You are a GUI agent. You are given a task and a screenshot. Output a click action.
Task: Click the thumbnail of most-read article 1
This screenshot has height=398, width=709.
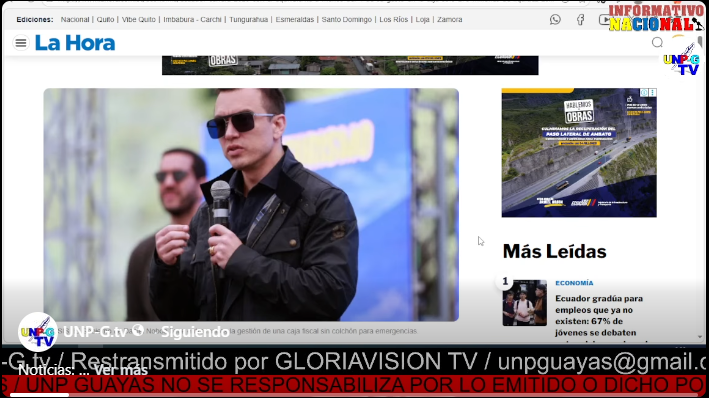pos(525,303)
